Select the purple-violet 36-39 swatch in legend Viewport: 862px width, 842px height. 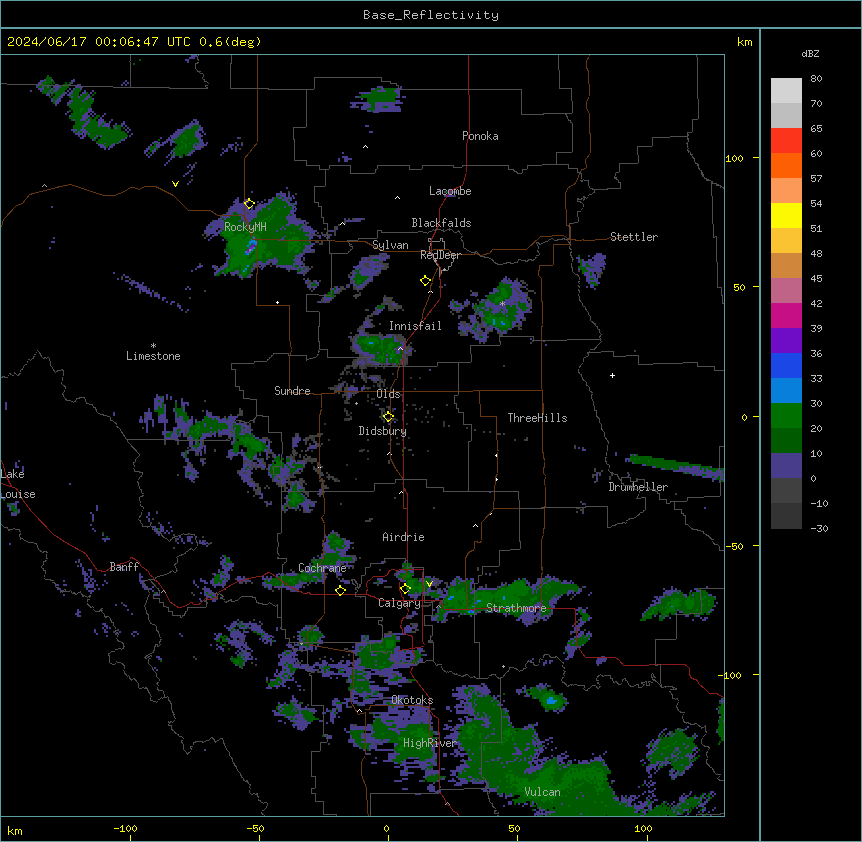pyautogui.click(x=786, y=340)
